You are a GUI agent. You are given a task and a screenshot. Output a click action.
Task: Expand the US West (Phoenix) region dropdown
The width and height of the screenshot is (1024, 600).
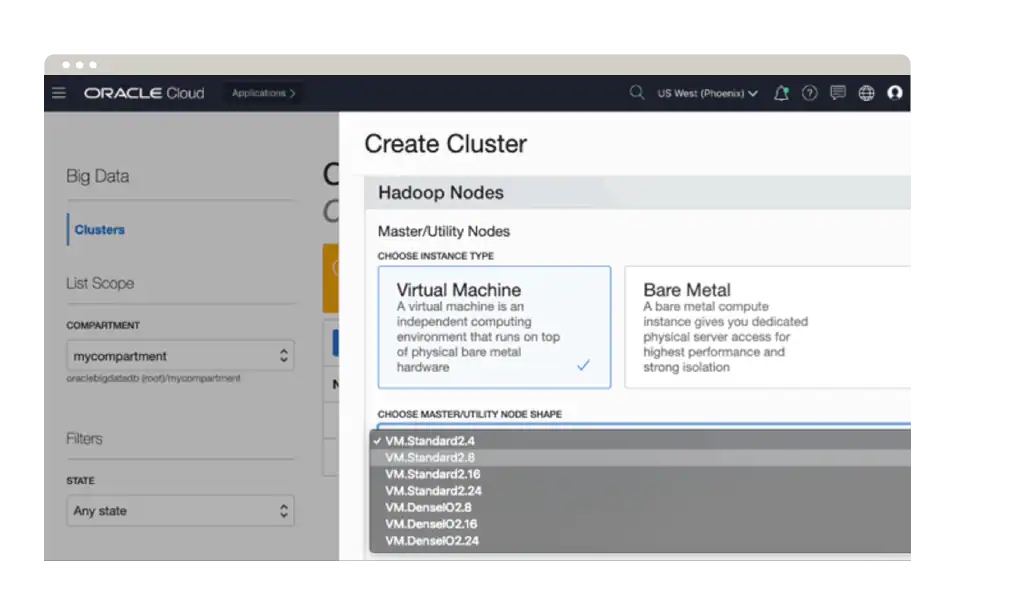[x=707, y=93]
